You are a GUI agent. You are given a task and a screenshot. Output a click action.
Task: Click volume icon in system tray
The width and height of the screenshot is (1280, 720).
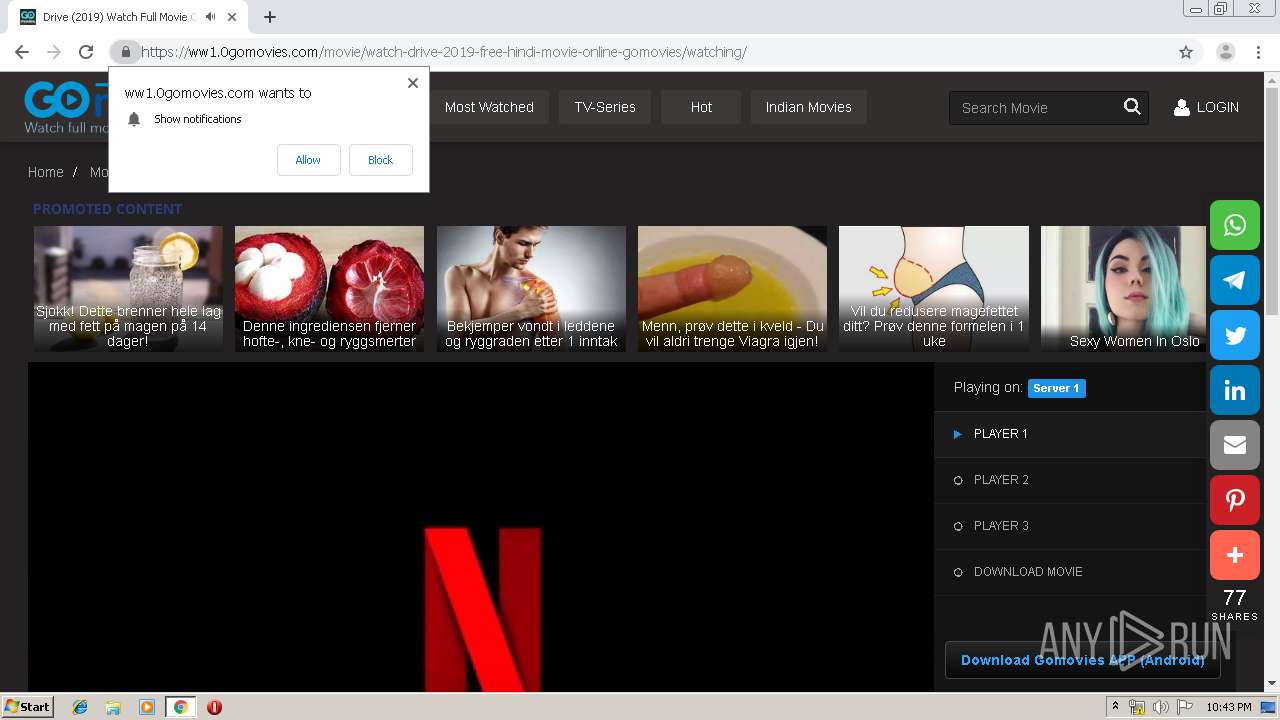coord(1161,707)
